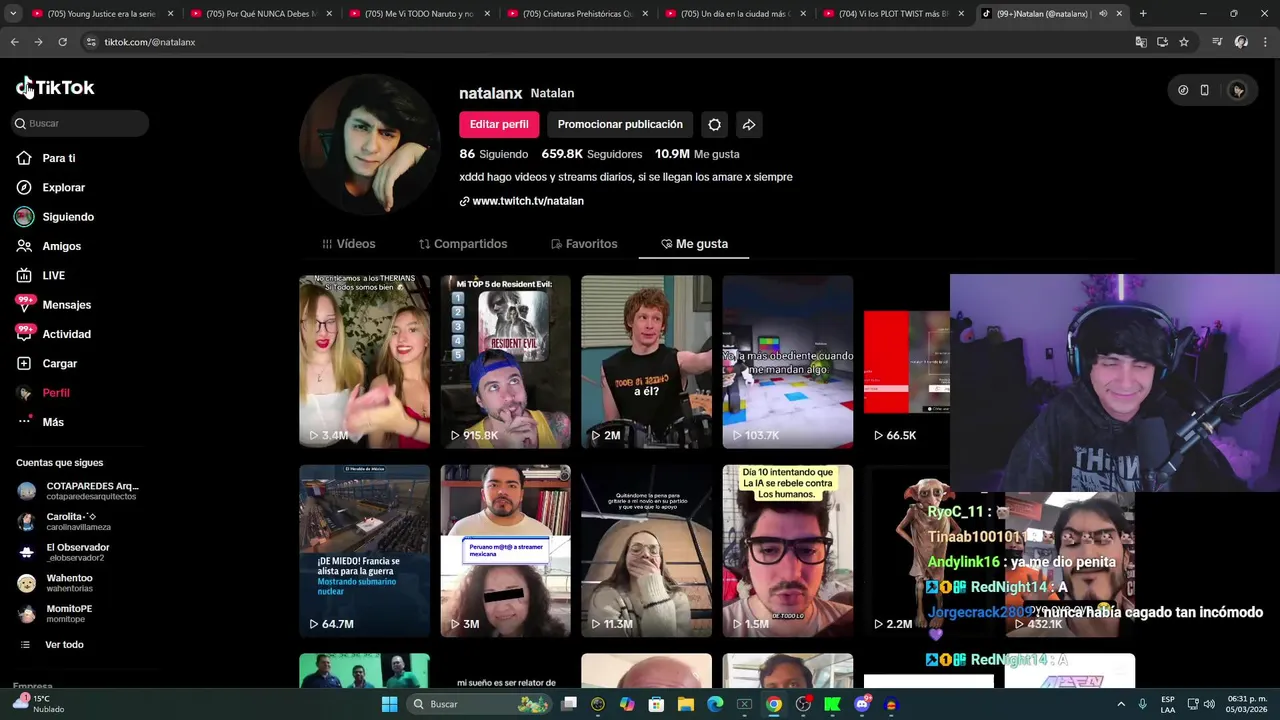This screenshot has height=720, width=1280.
Task: Open the taskbar weather widget
Action: click(40, 704)
